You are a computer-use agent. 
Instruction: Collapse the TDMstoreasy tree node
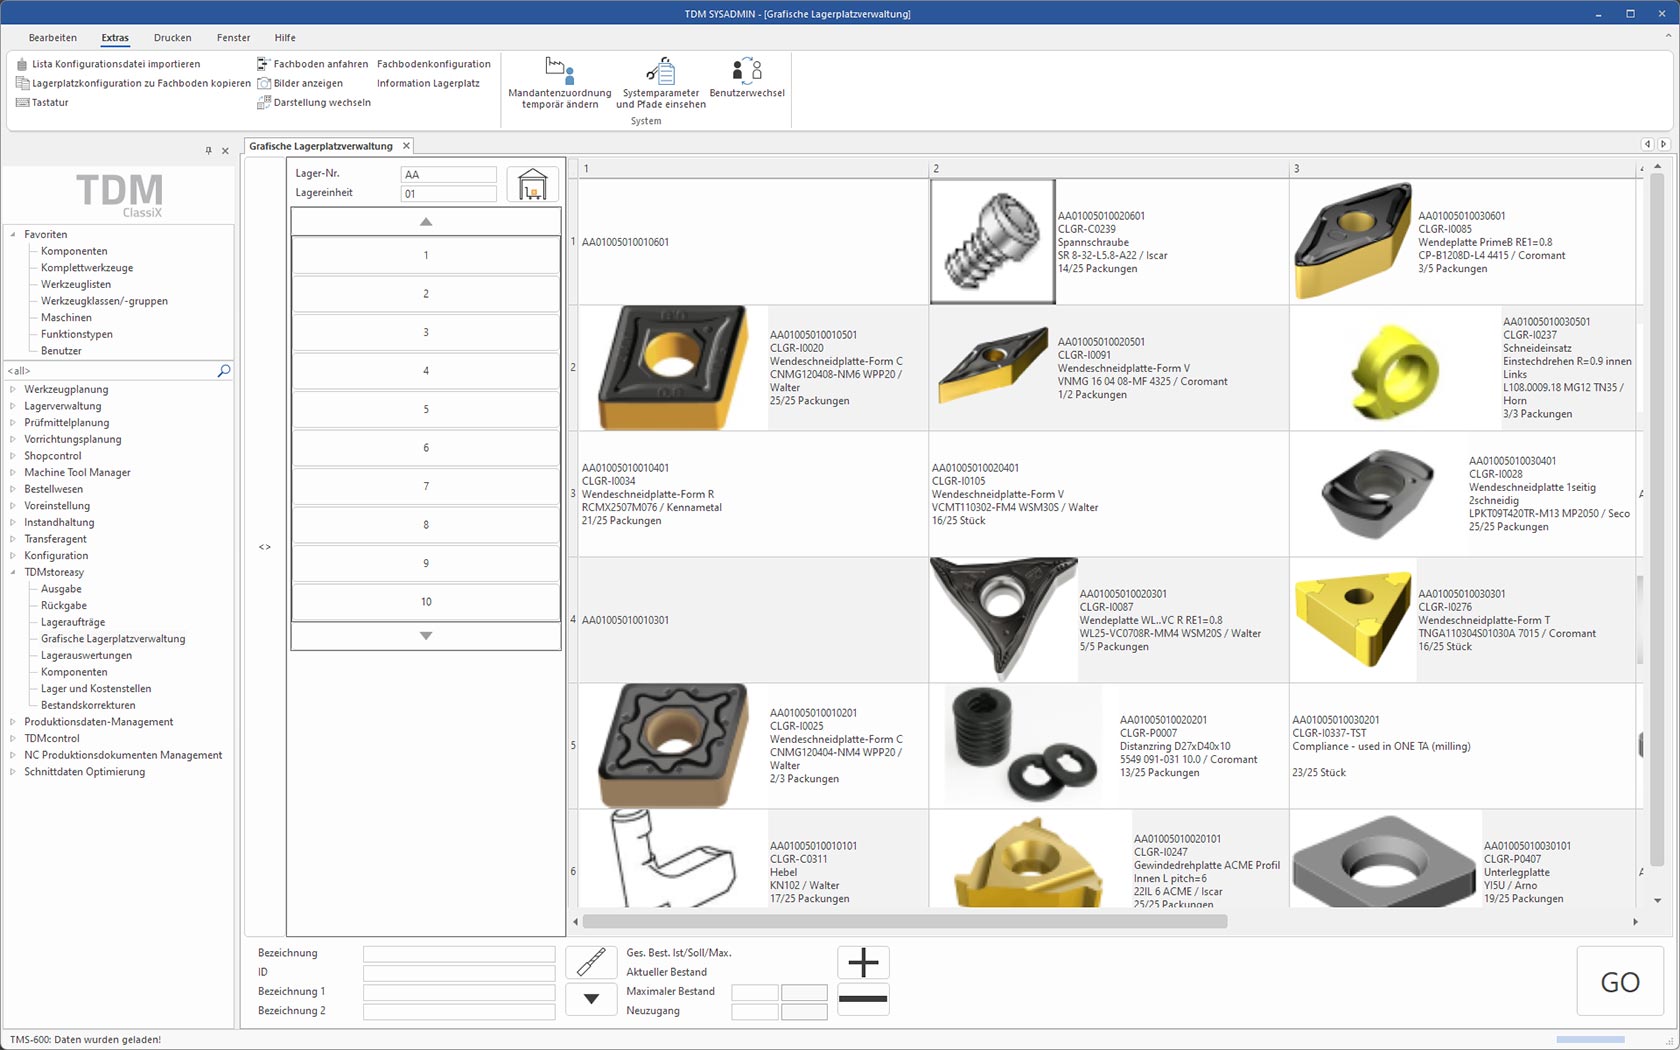[x=13, y=573]
